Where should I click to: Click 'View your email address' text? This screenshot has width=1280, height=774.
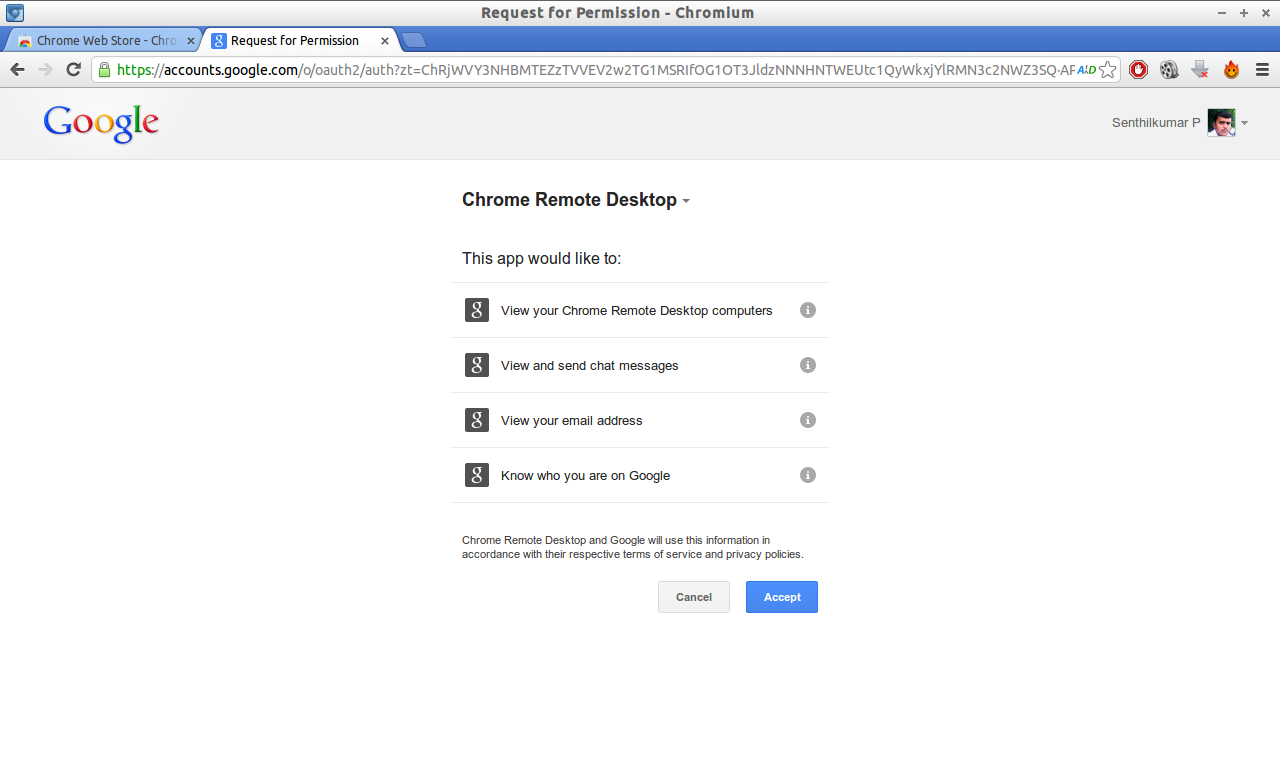(x=572, y=421)
